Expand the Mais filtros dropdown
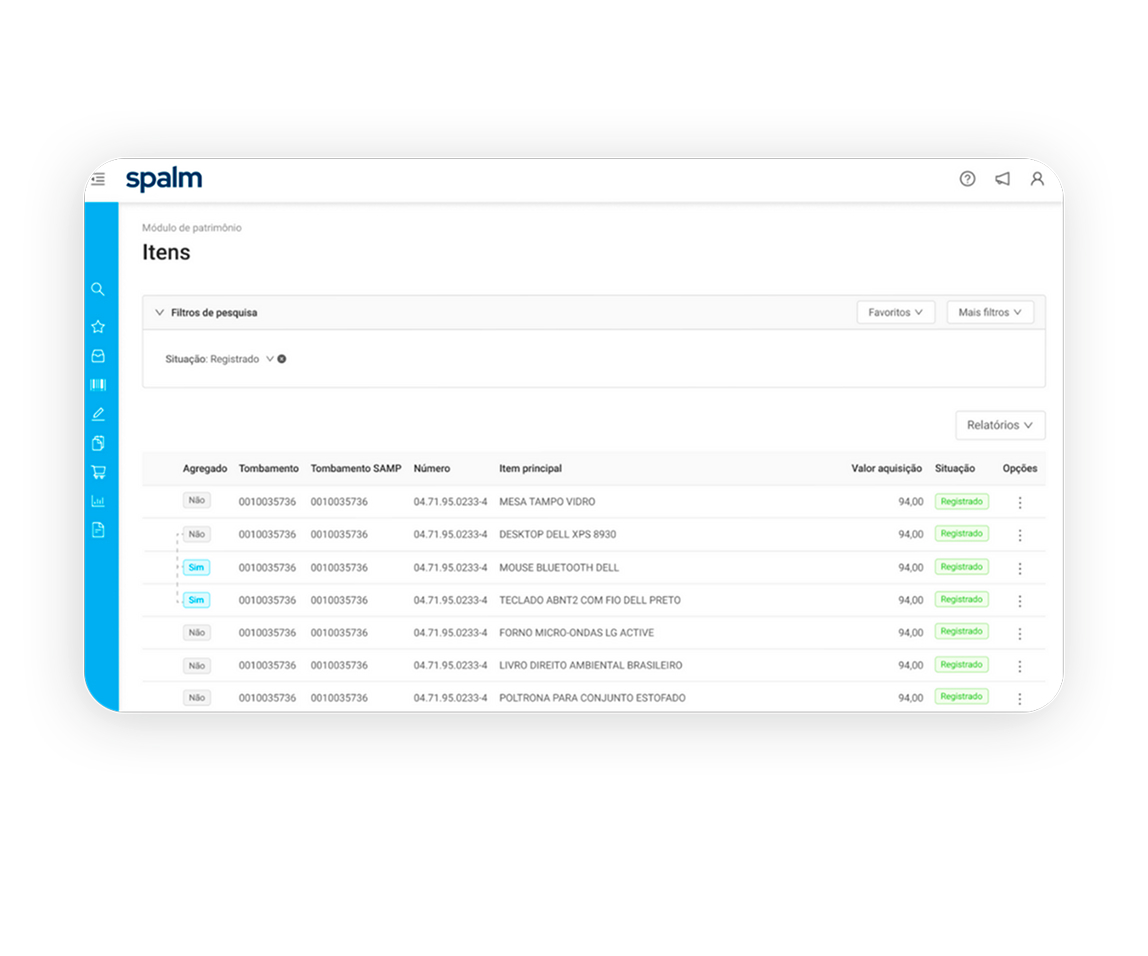This screenshot has height=956, width=1148. pyautogui.click(x=989, y=313)
